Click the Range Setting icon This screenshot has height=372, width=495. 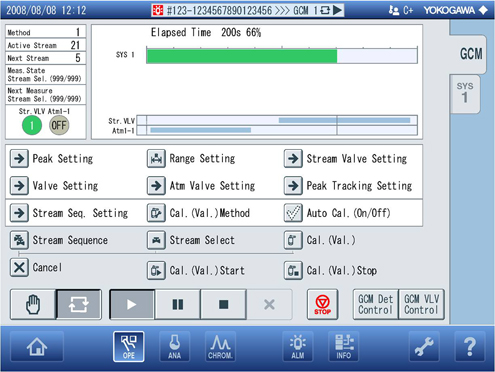[x=156, y=158]
